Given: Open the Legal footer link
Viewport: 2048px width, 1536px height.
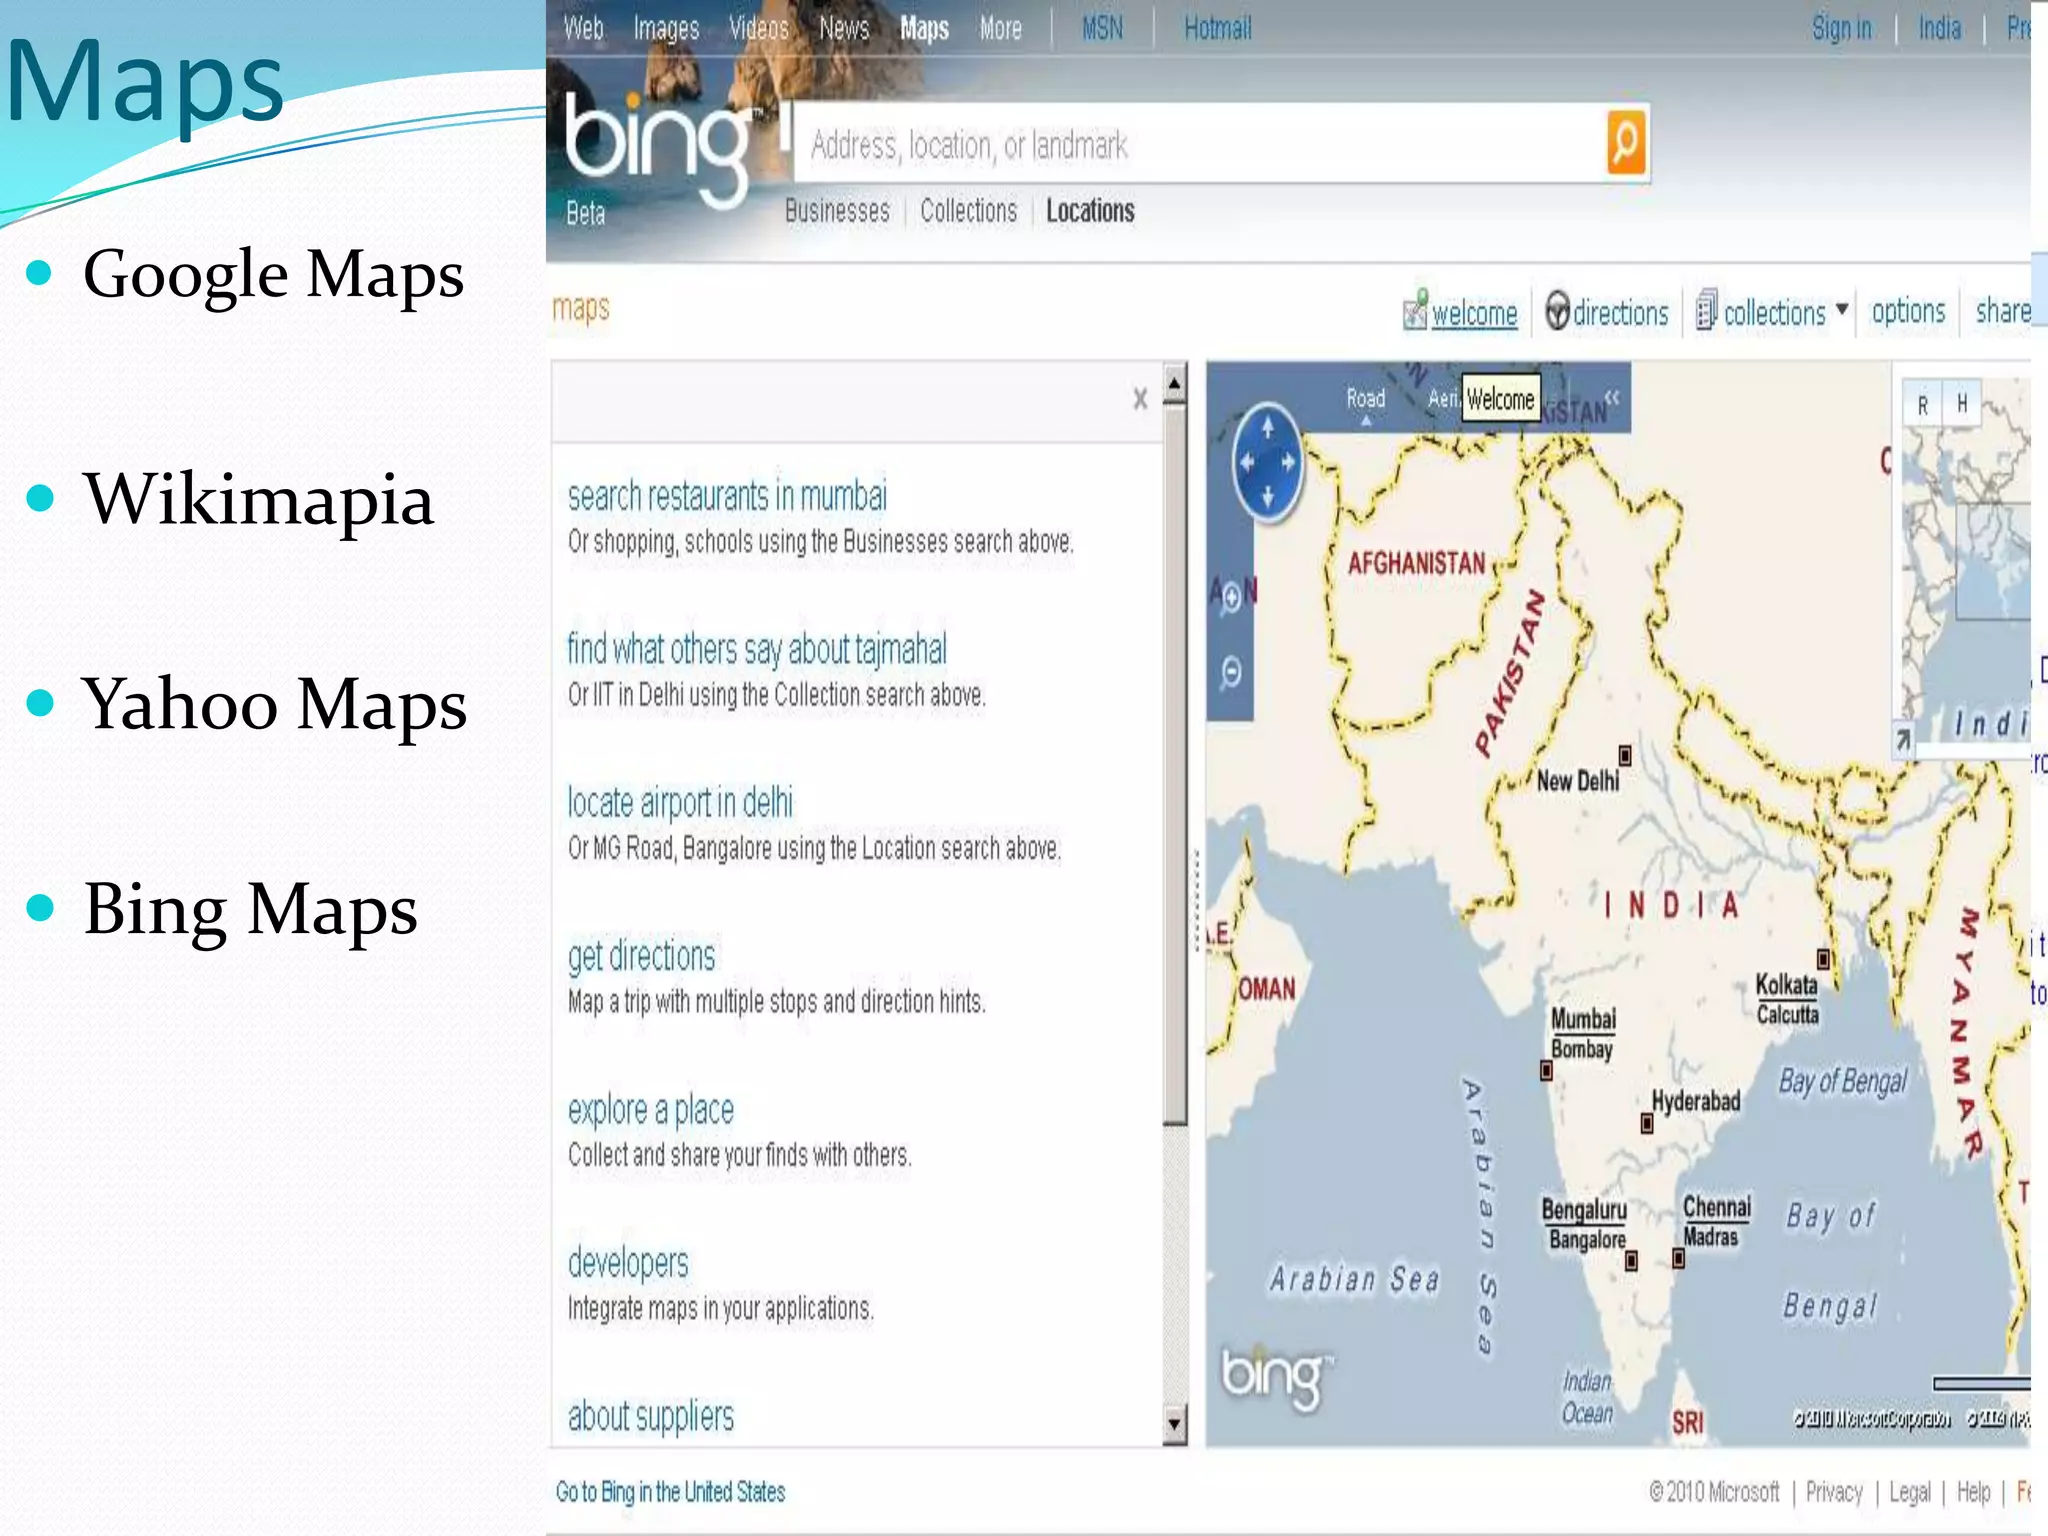Looking at the screenshot, I should click(1909, 1493).
